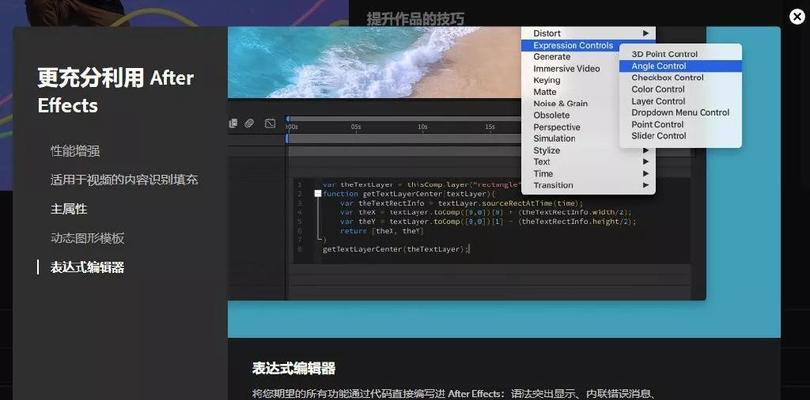Image resolution: width=810 pixels, height=400 pixels.
Task: Click the 05s timeline ruler mark
Action: pyautogui.click(x=356, y=127)
